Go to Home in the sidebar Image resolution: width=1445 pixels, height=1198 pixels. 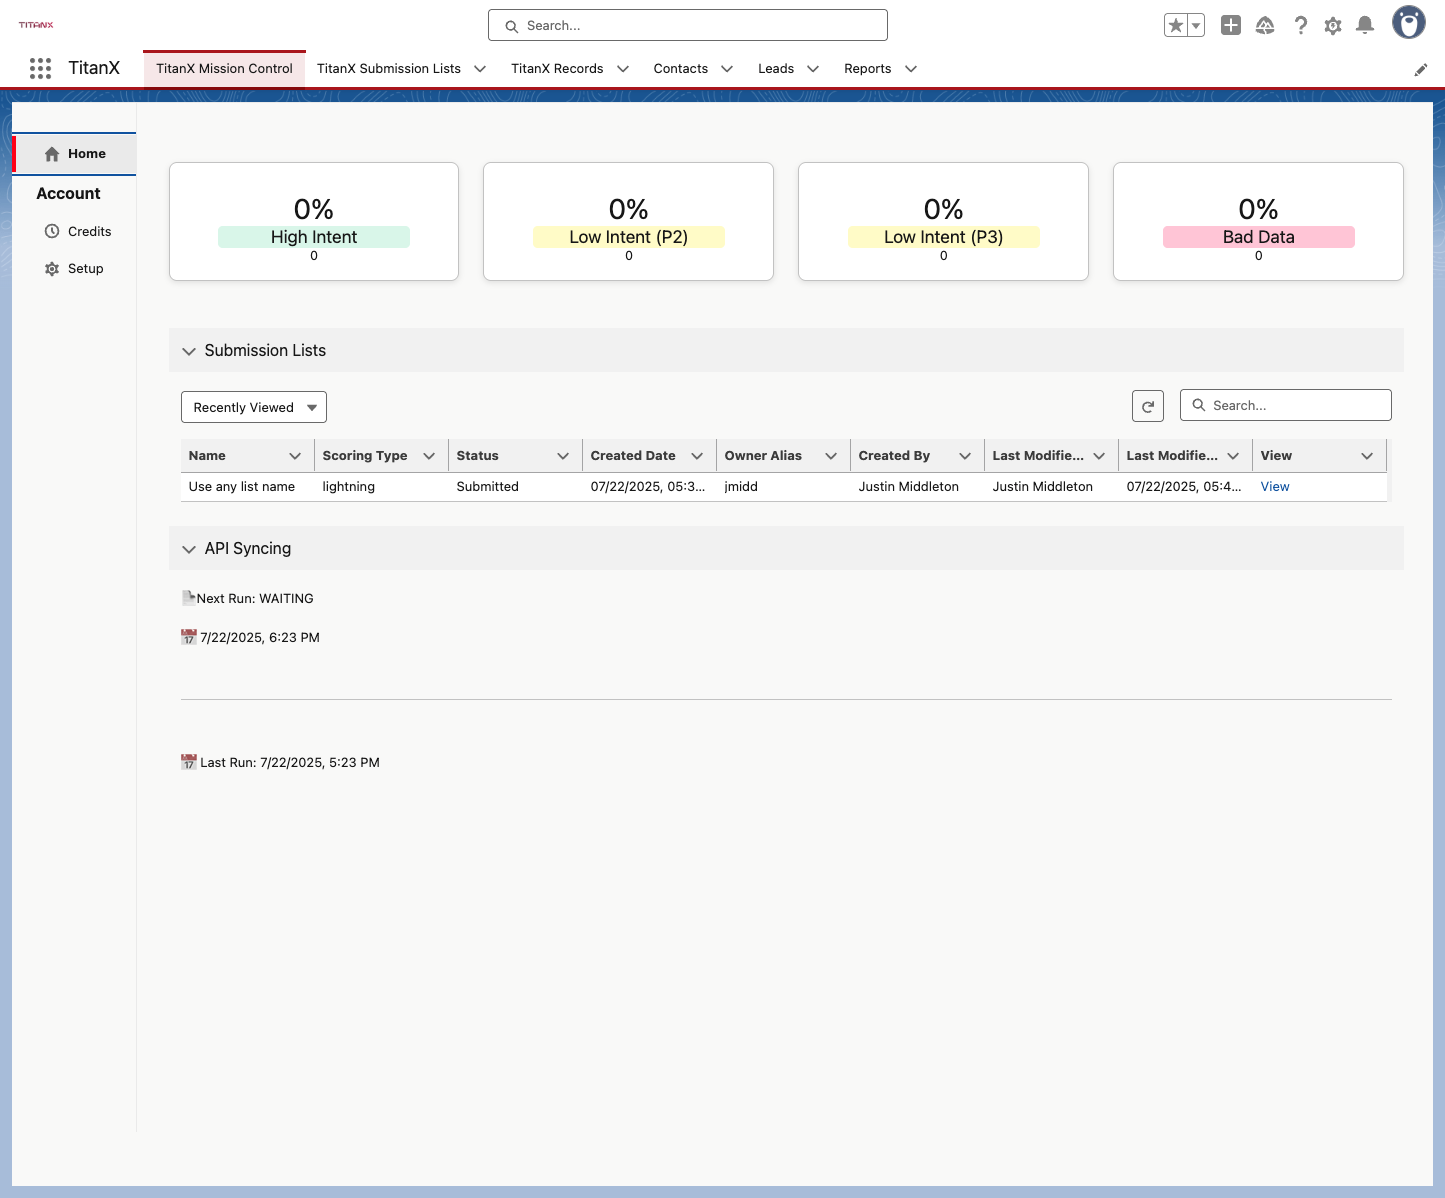click(75, 154)
